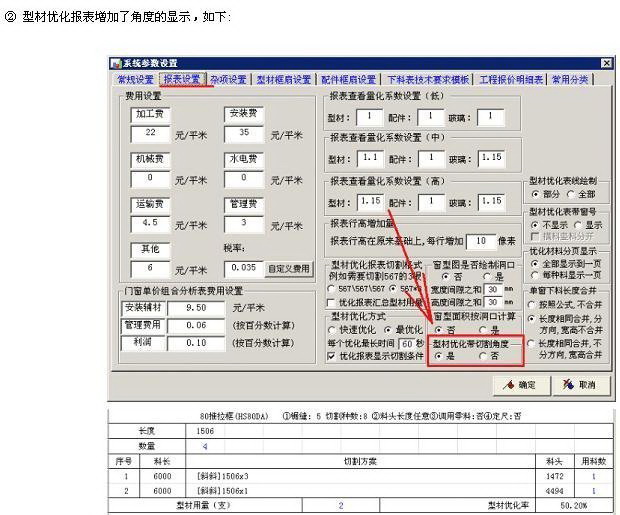Switch to the 常规设置 tab

(x=135, y=80)
